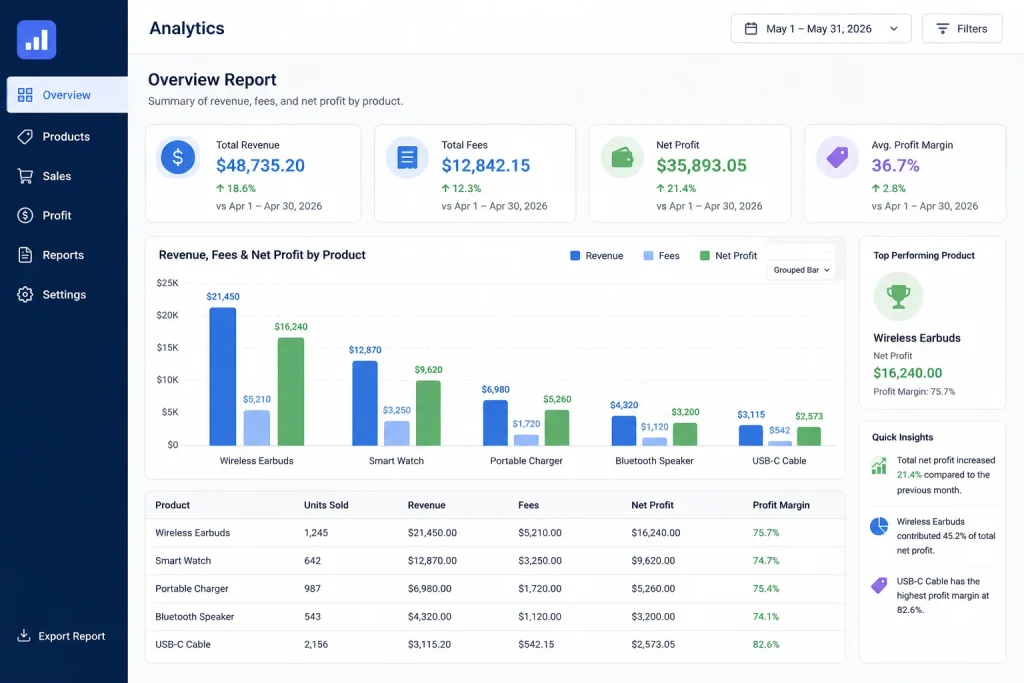Sort by the Profit Margin column header
The image size is (1024, 683).
[x=781, y=505]
